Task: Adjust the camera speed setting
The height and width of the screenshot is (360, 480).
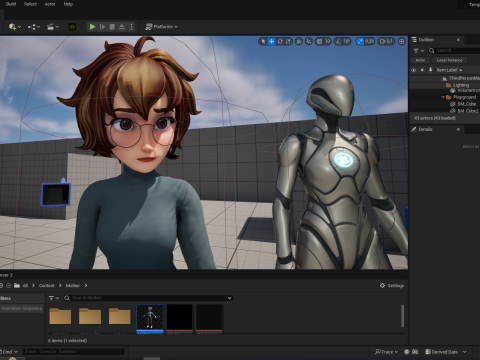Action: pos(386,41)
